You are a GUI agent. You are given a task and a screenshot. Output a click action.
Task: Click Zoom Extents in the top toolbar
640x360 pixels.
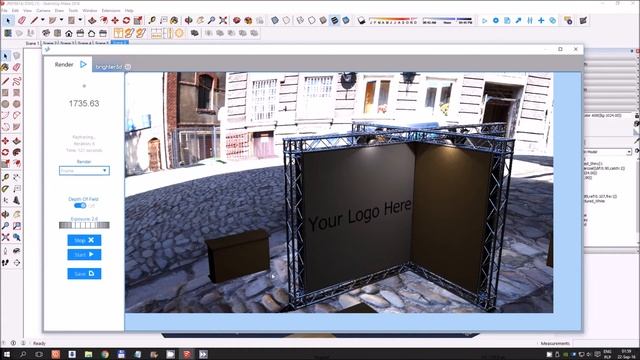coord(223,20)
